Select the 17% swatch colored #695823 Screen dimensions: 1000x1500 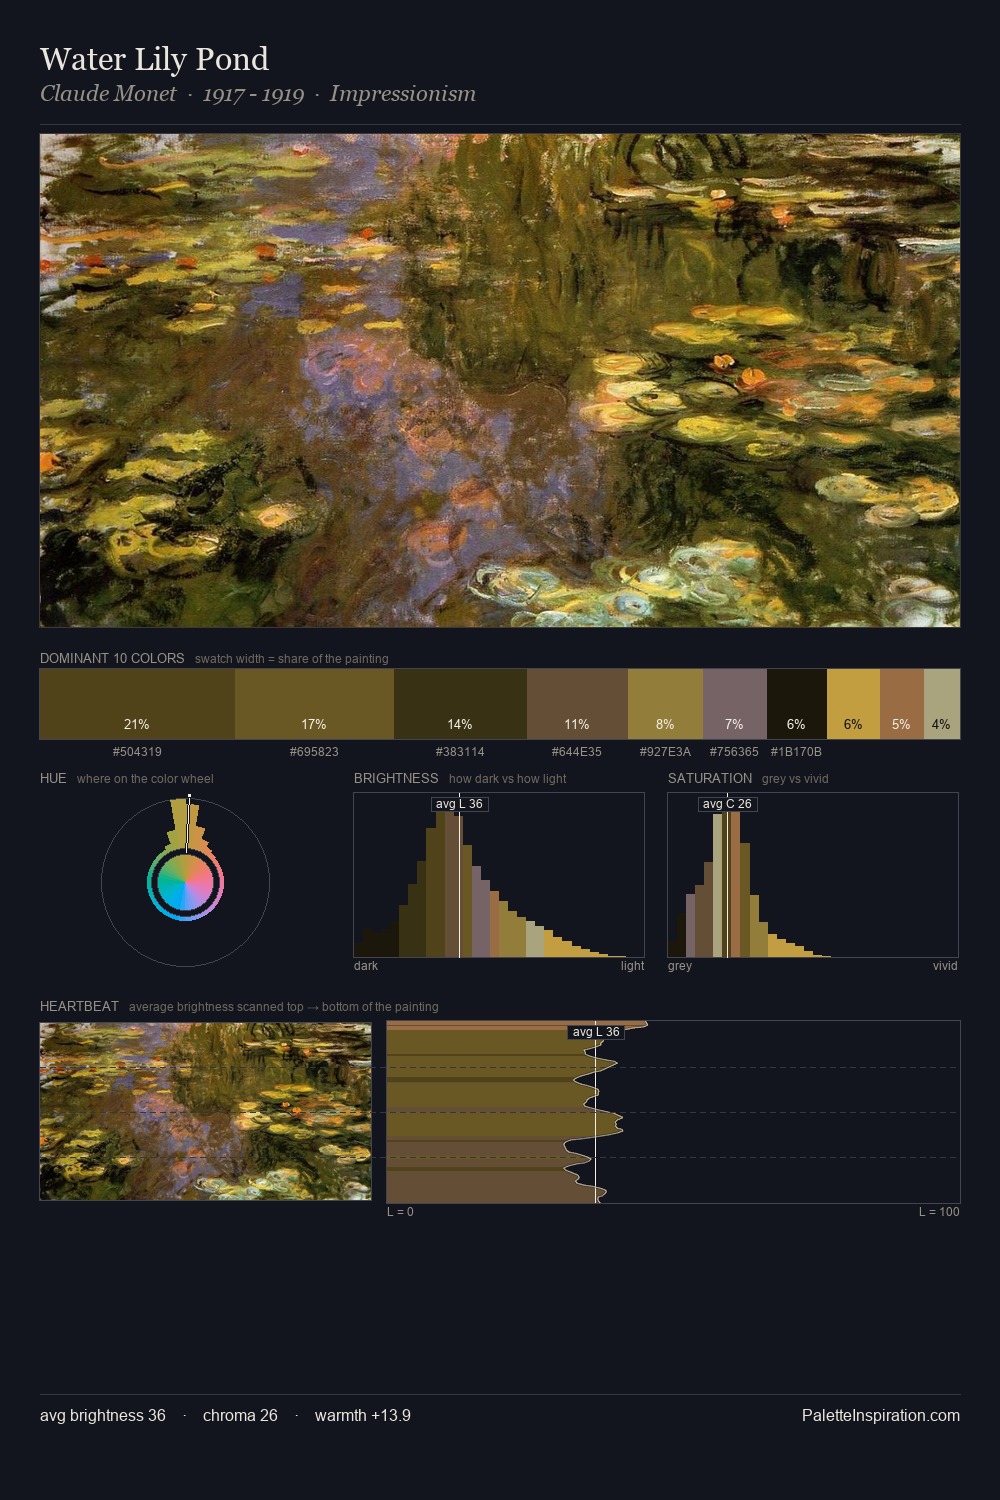tap(314, 704)
